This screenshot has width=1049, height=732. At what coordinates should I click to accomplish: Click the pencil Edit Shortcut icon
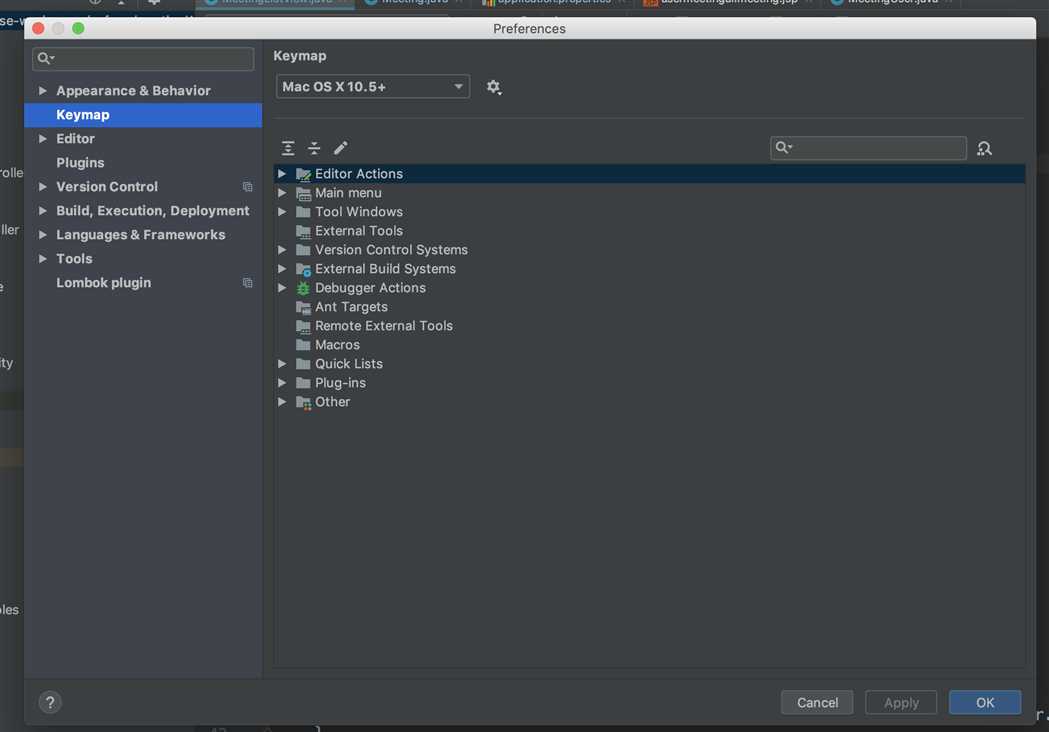click(x=341, y=148)
